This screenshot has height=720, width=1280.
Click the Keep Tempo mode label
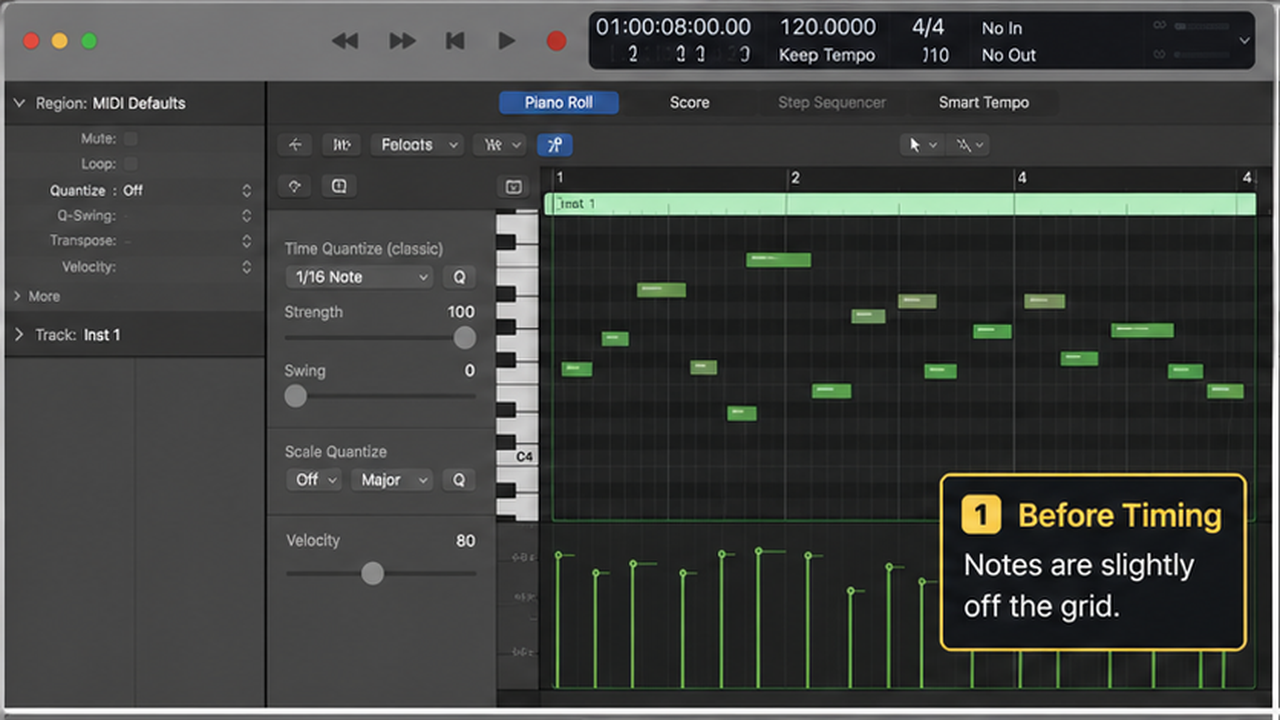click(827, 55)
